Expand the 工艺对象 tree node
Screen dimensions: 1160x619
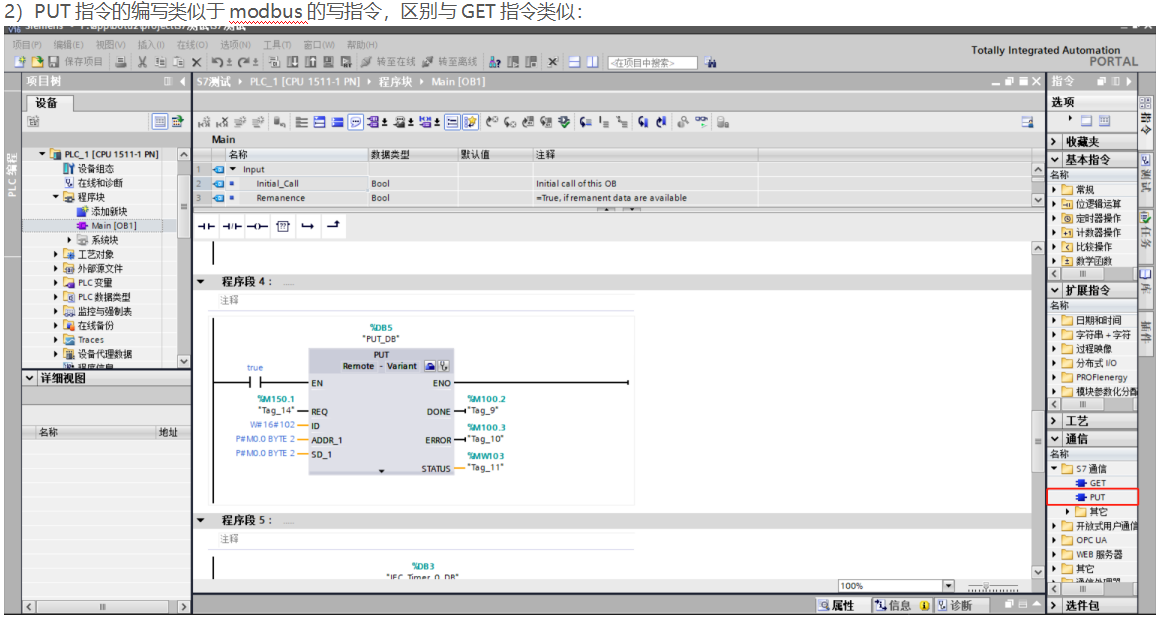click(x=55, y=254)
